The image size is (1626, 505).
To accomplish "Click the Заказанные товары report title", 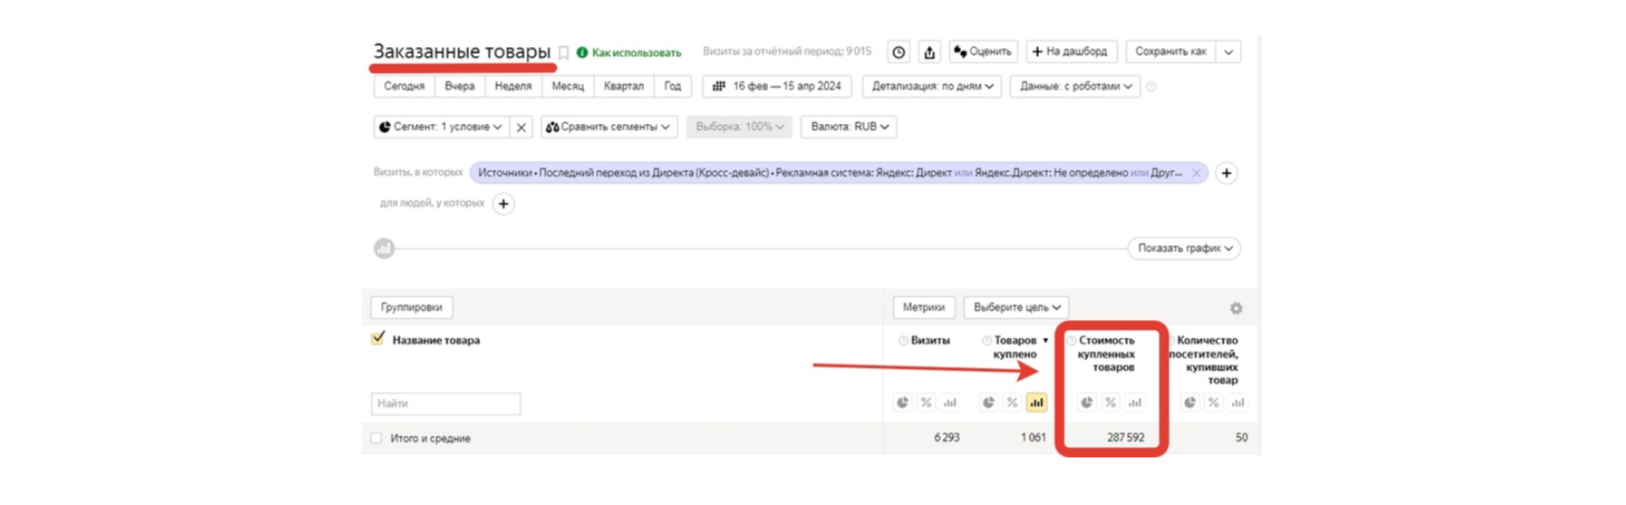I will tap(462, 51).
